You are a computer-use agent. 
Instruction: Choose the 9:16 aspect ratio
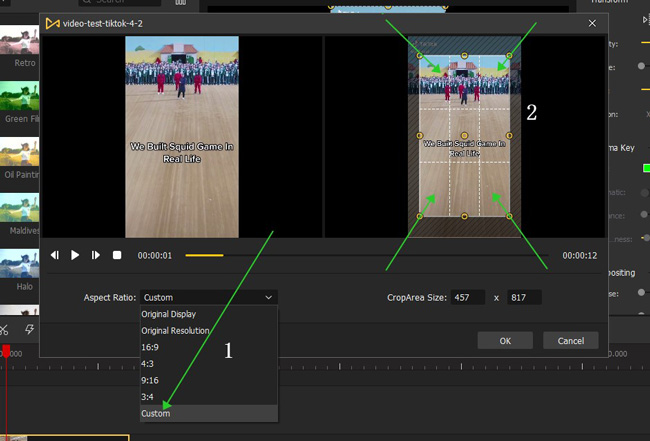[x=209, y=380]
